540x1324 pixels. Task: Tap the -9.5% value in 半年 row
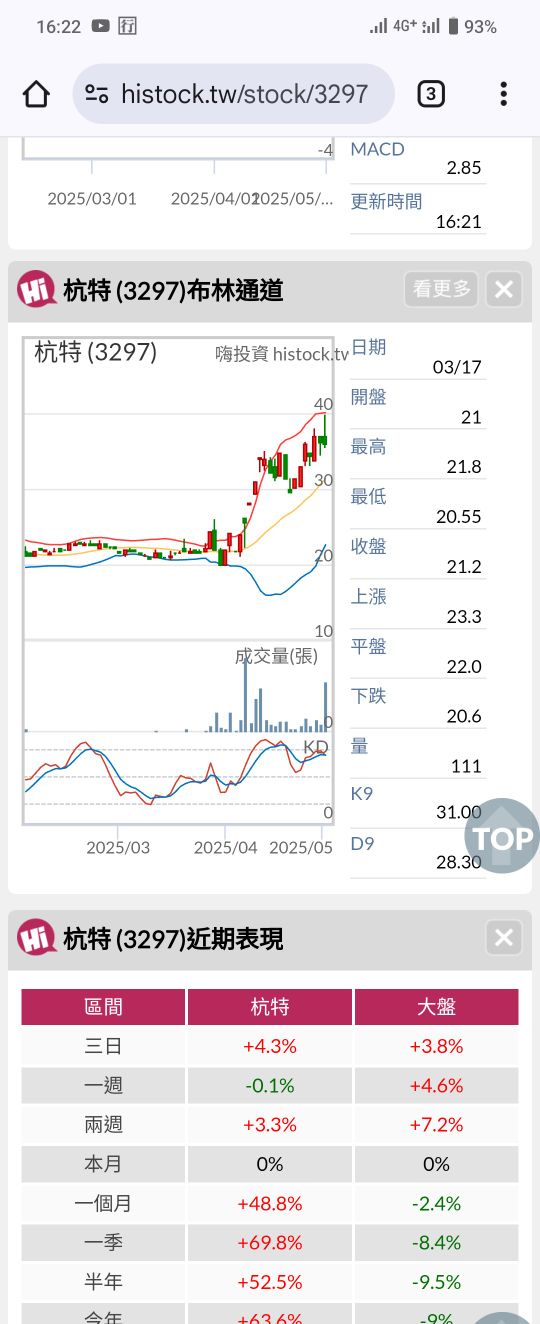[436, 1281]
